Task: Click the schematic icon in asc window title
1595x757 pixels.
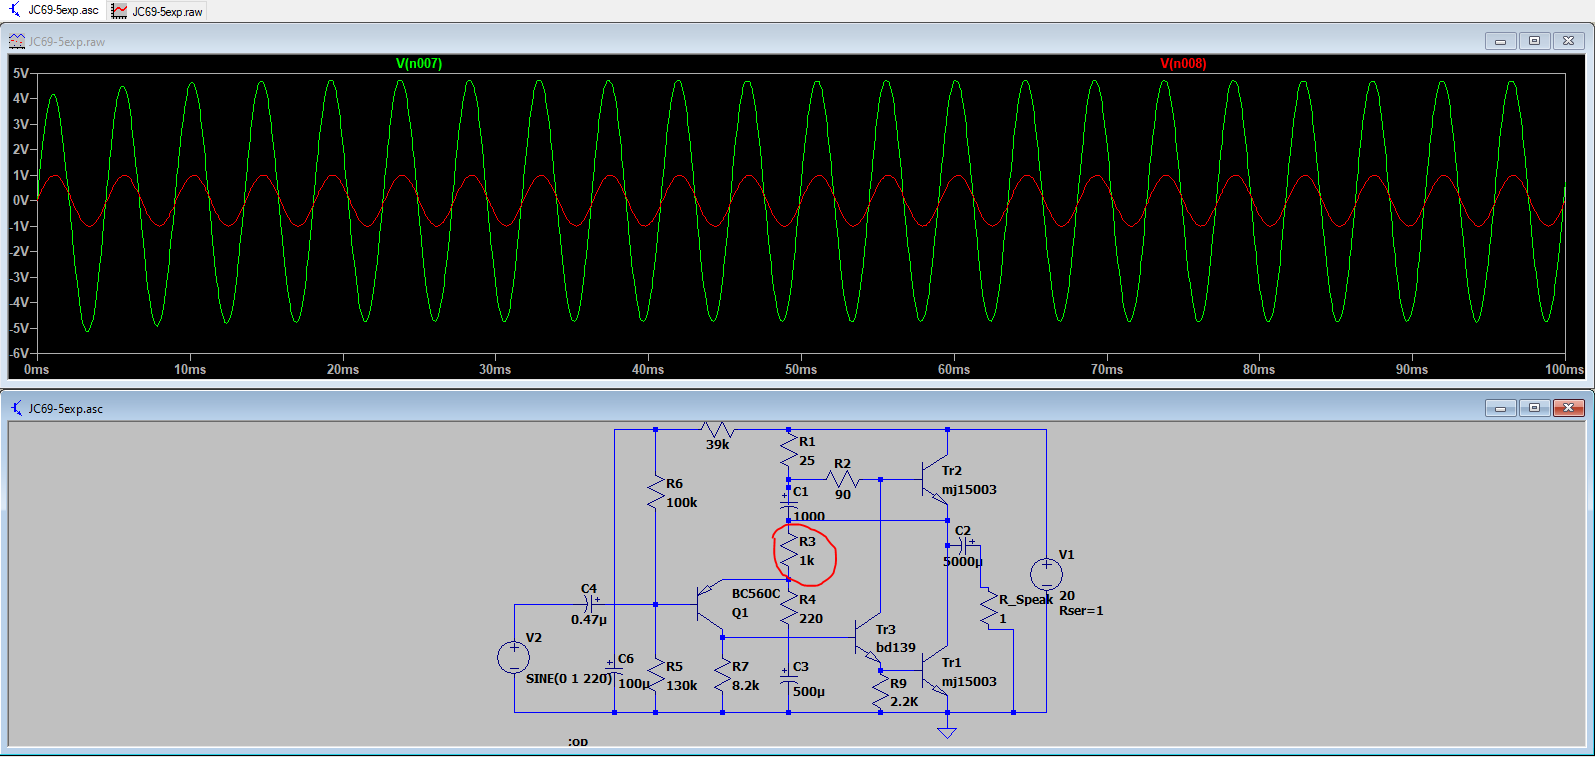Action: 17,408
